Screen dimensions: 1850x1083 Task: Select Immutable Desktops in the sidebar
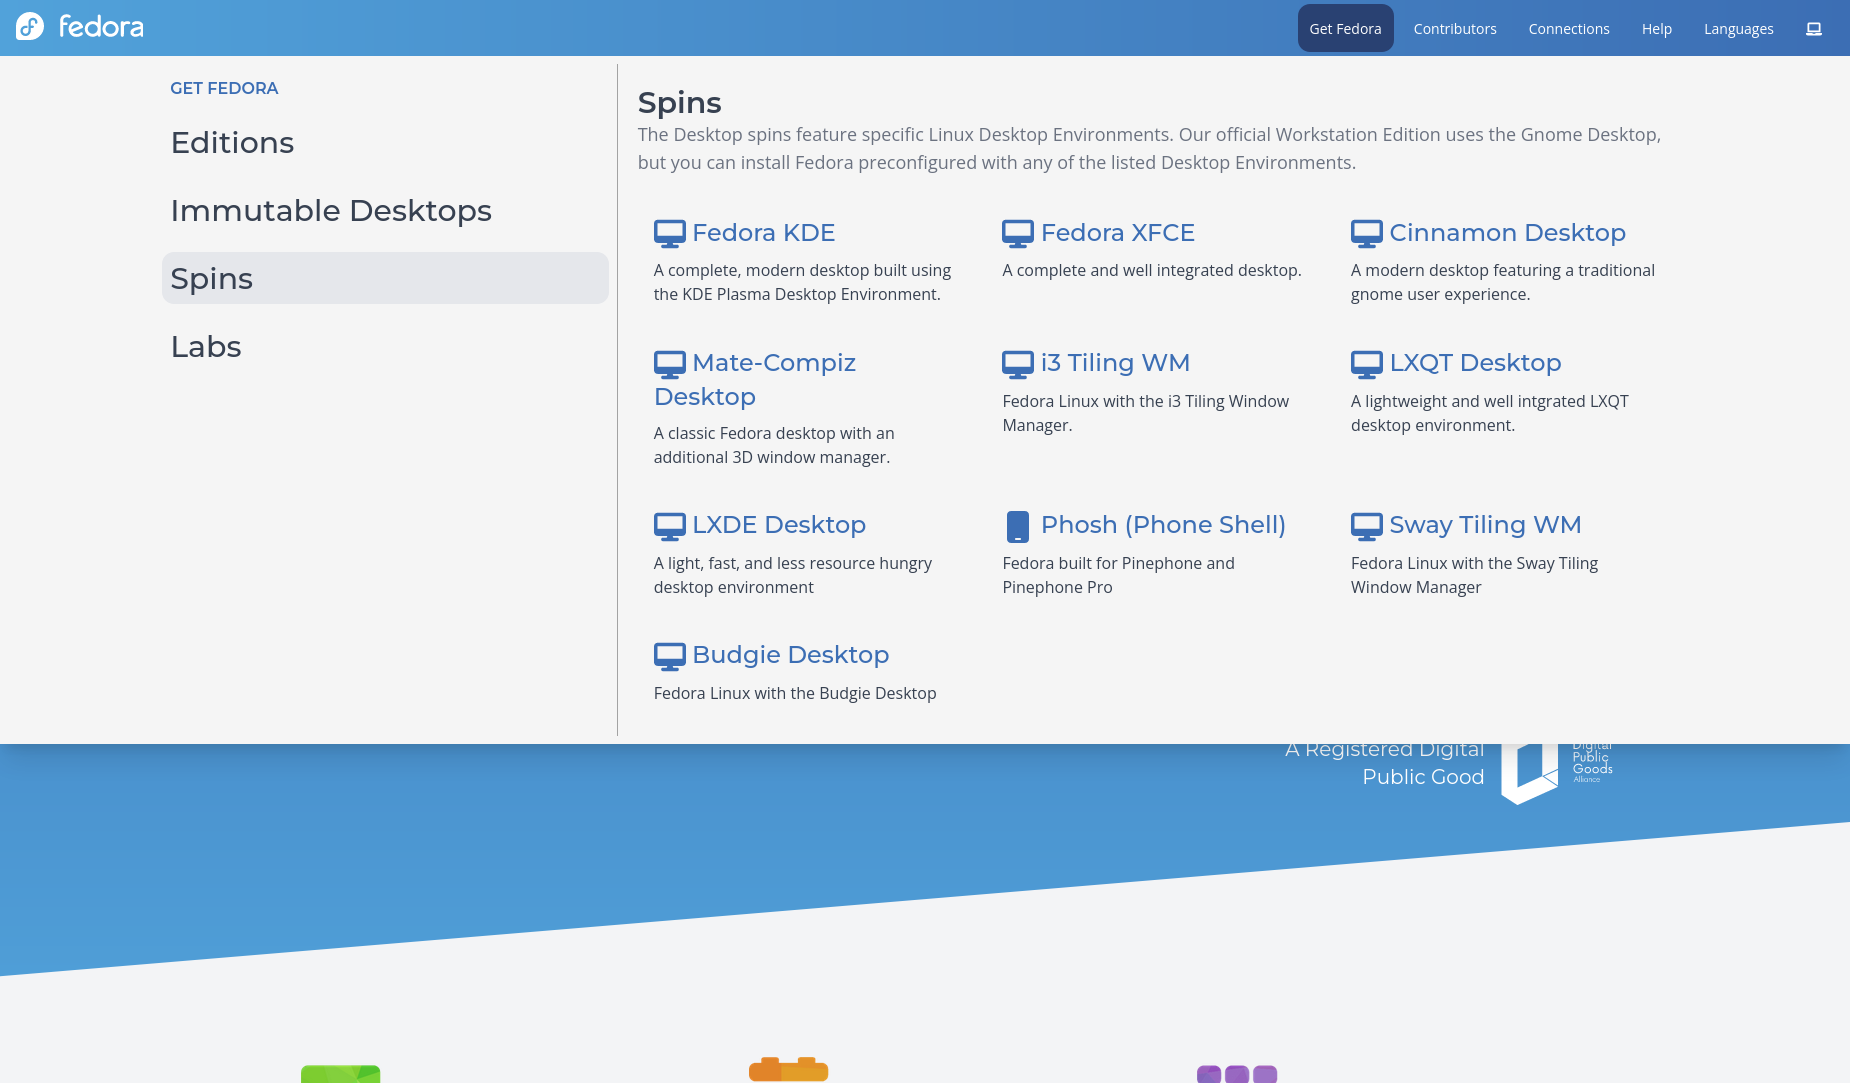(x=385, y=211)
